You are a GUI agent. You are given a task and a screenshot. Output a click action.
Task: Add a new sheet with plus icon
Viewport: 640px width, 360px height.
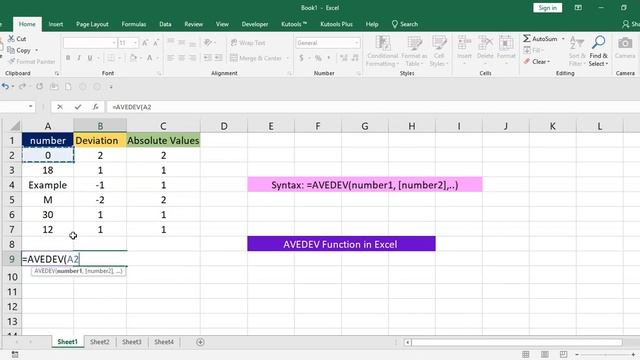[x=200, y=342]
